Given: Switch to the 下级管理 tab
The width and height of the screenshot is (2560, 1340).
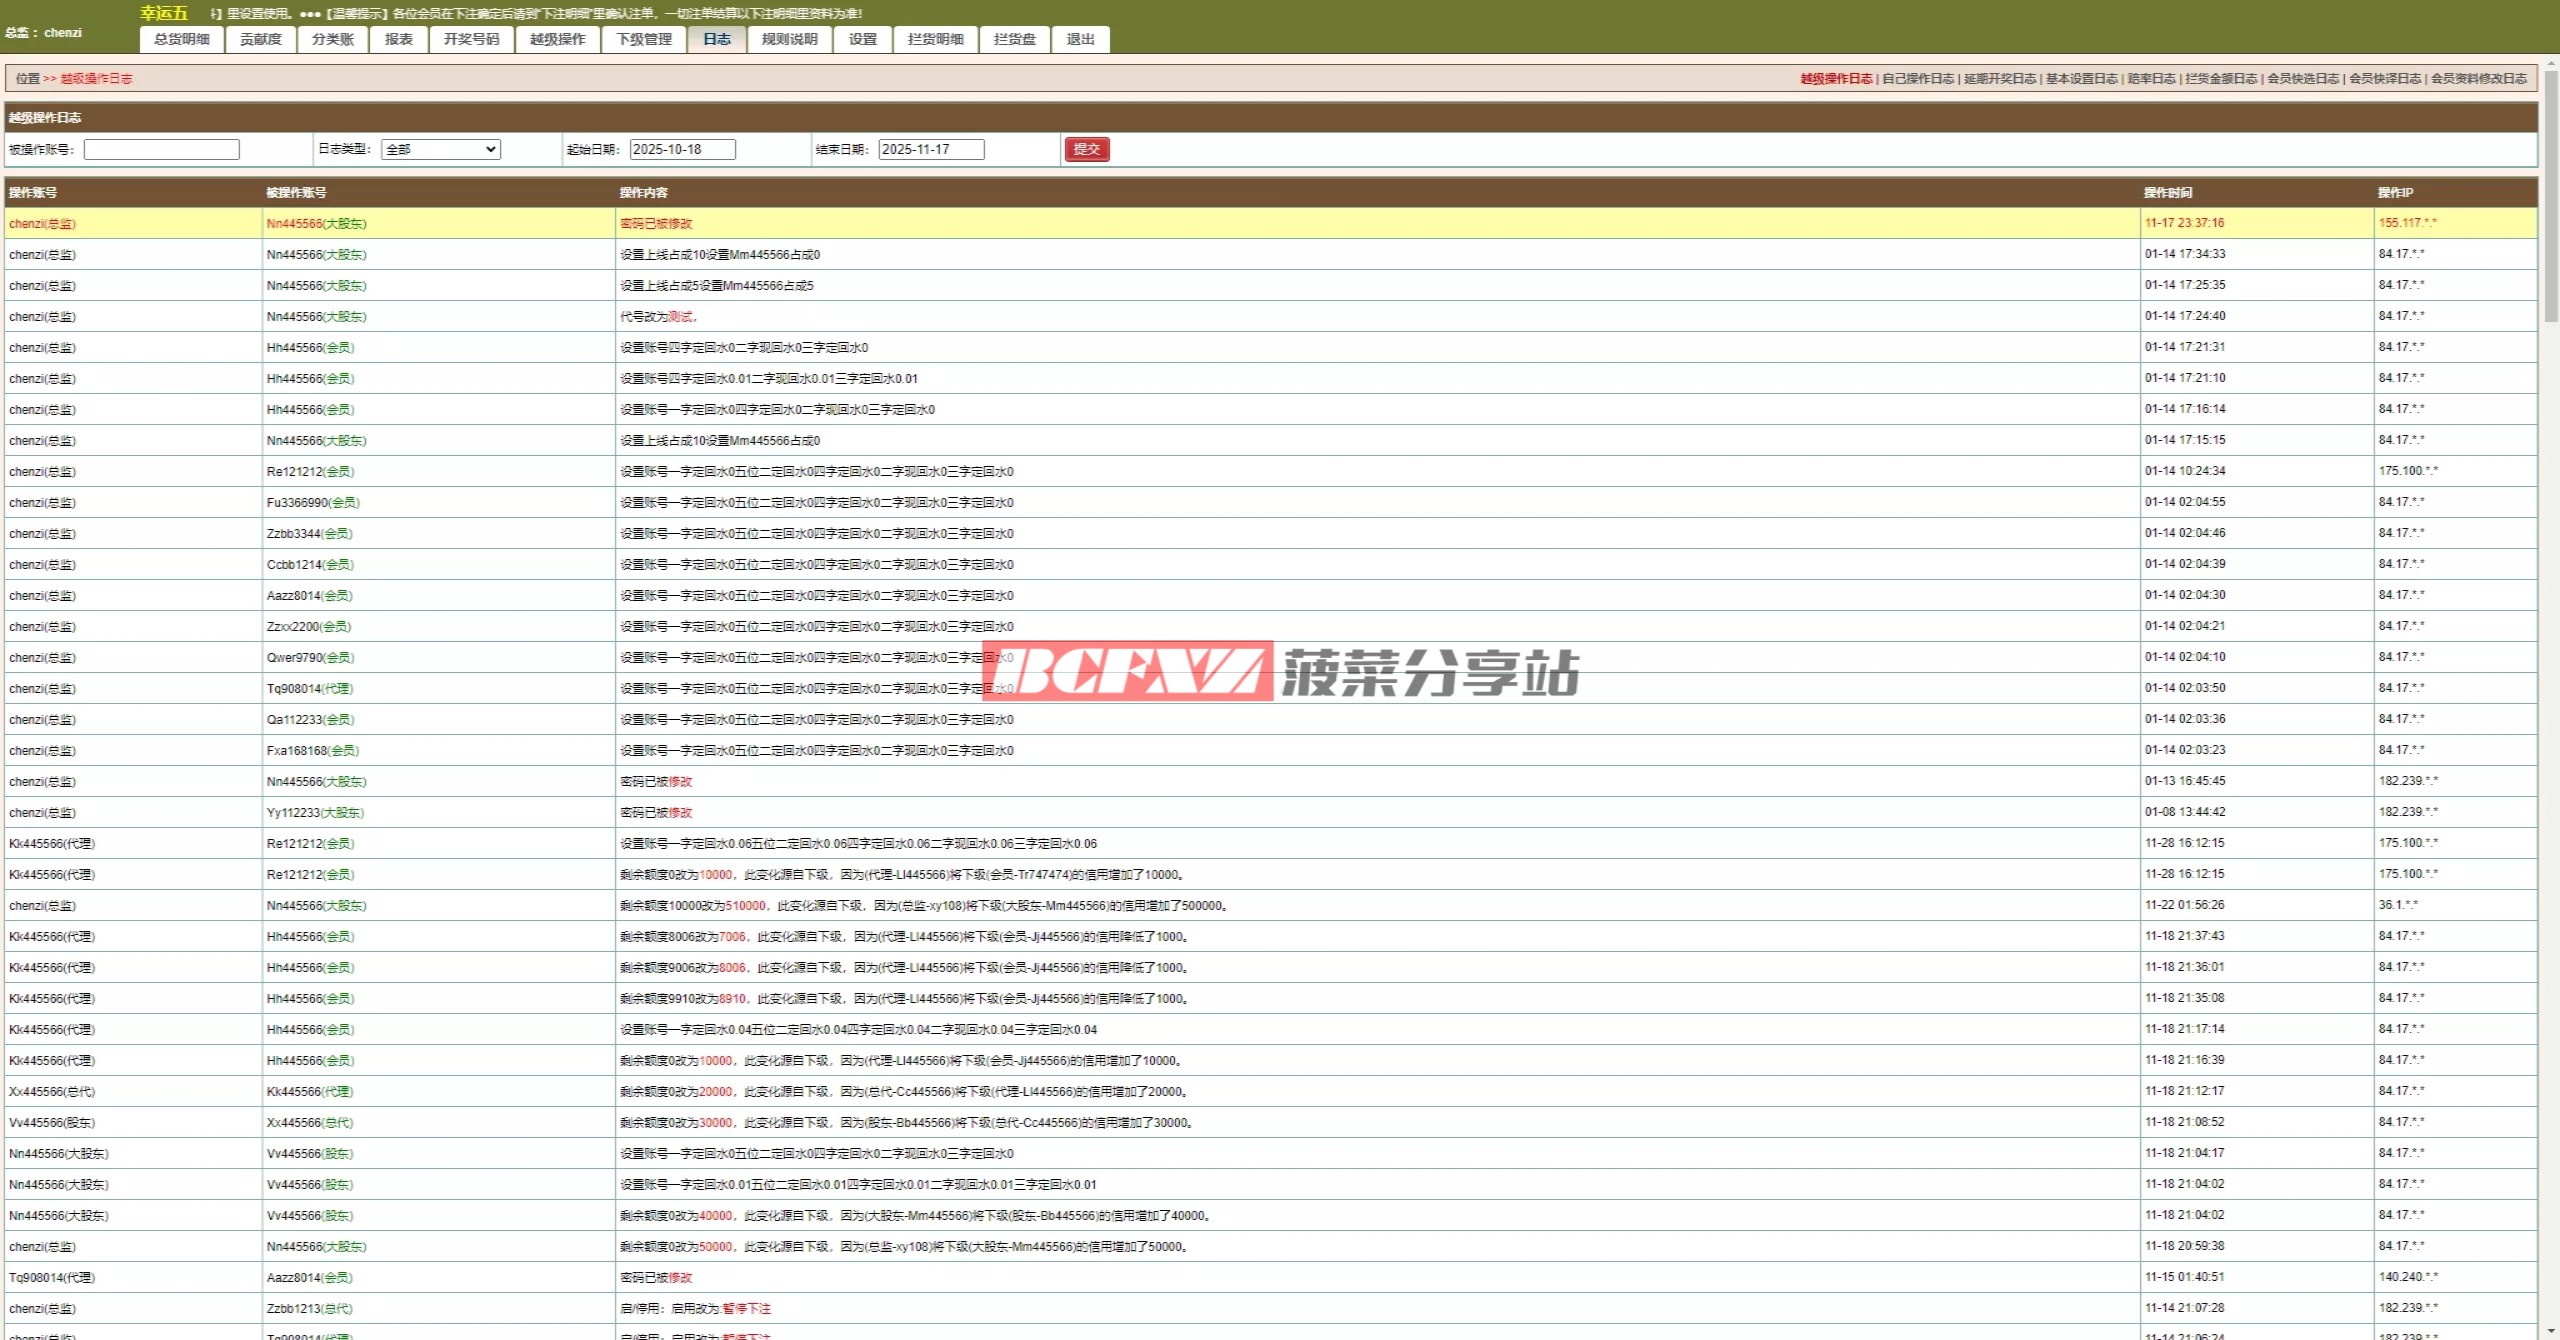Looking at the screenshot, I should [644, 39].
